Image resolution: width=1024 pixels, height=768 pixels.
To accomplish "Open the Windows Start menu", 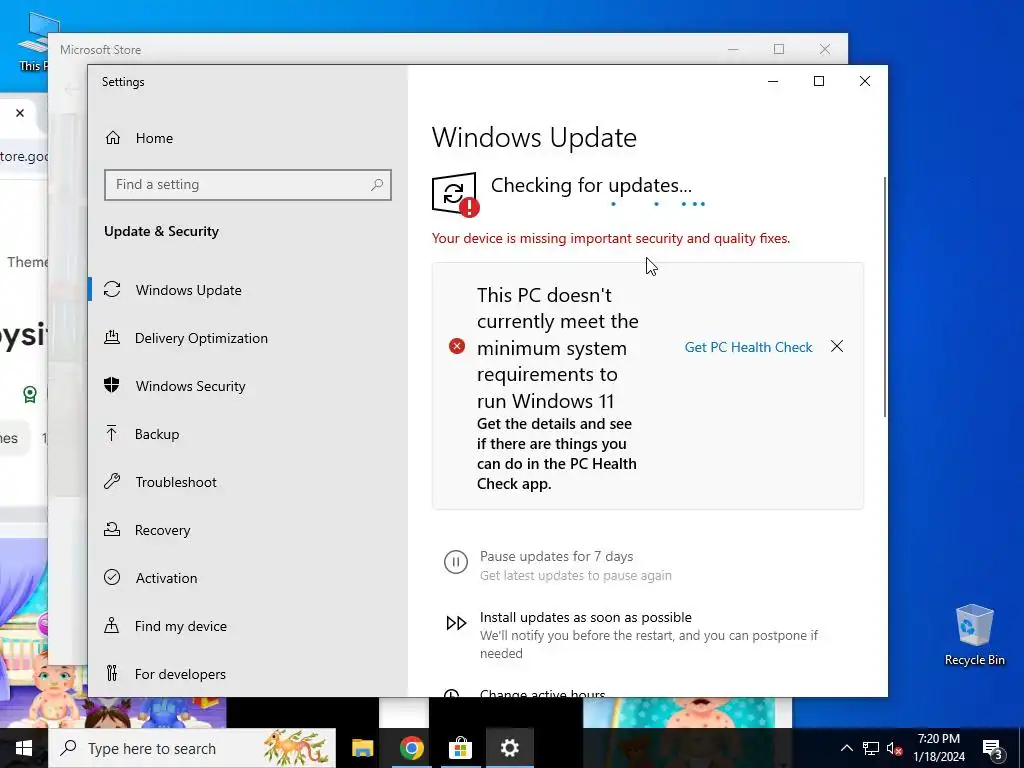I will pyautogui.click(x=24, y=748).
